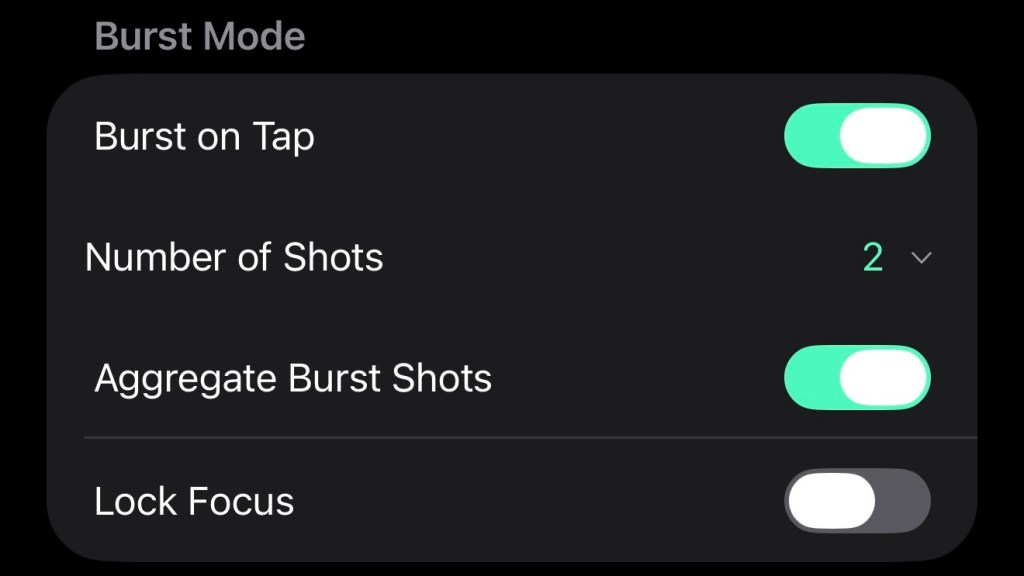Image resolution: width=1024 pixels, height=576 pixels.
Task: Tap the white knob on Lock Focus toggle
Action: 831,500
